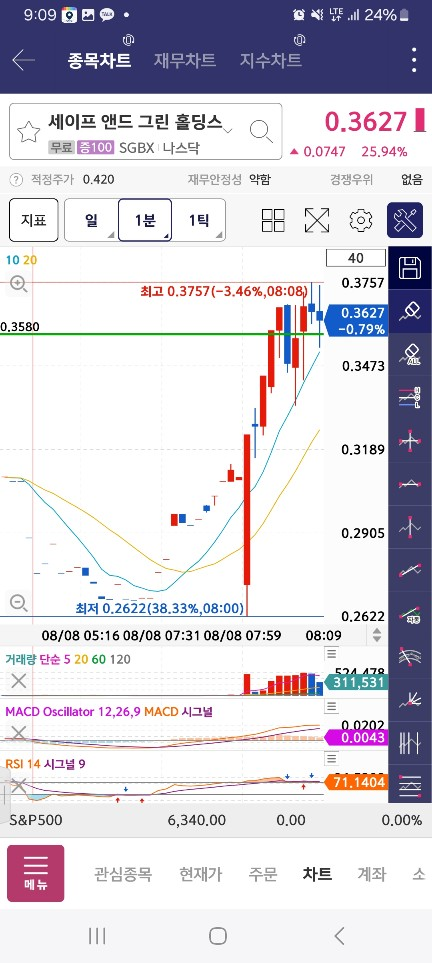432x963 pixels.
Task: Open chart settings gear
Action: pos(361,220)
